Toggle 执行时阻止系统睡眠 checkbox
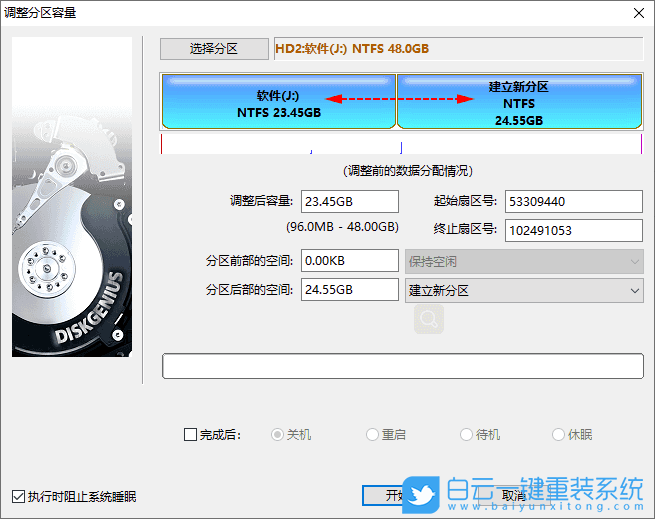655x519 pixels. coord(19,496)
